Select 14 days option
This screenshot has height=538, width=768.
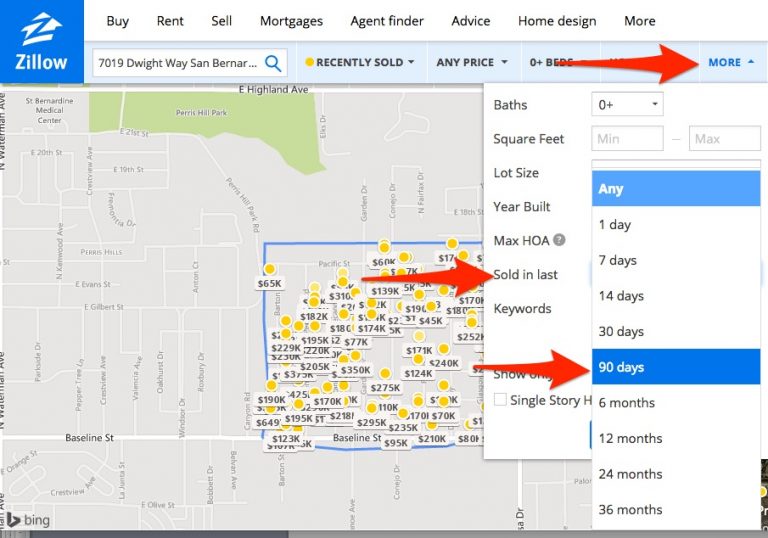point(676,296)
